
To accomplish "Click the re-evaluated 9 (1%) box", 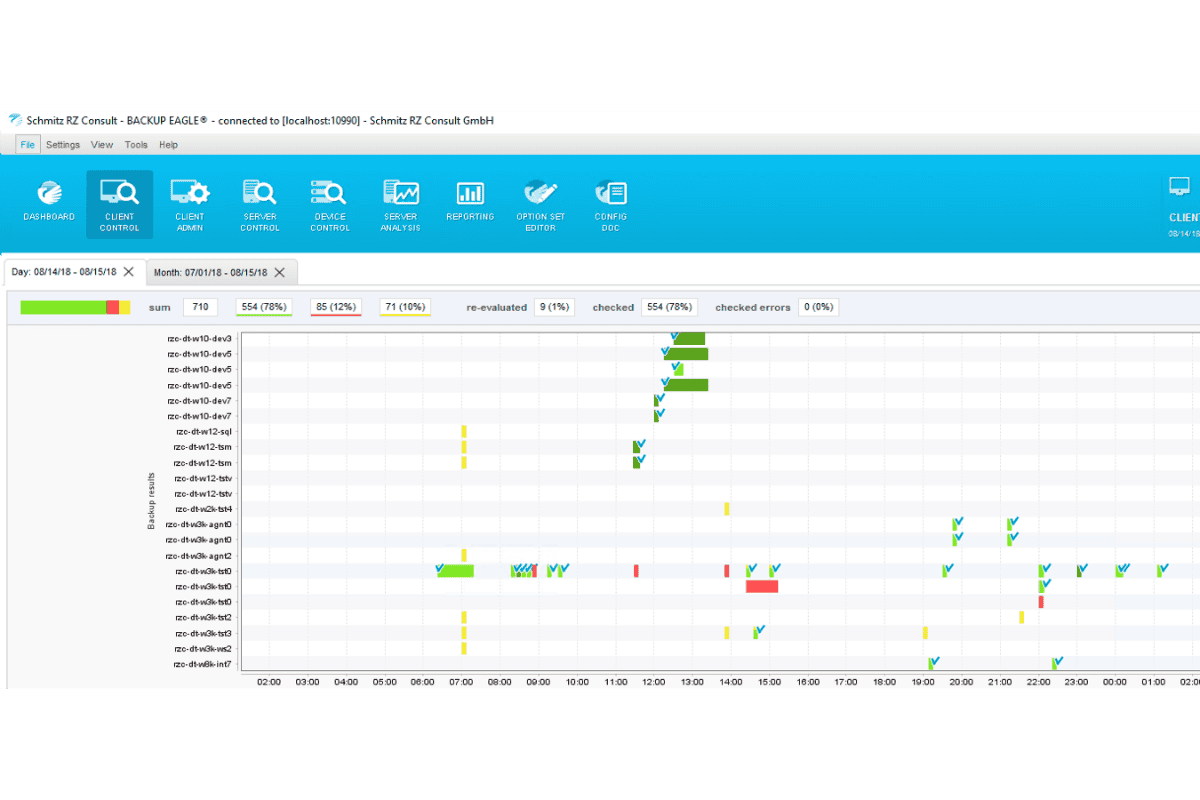I will point(554,307).
